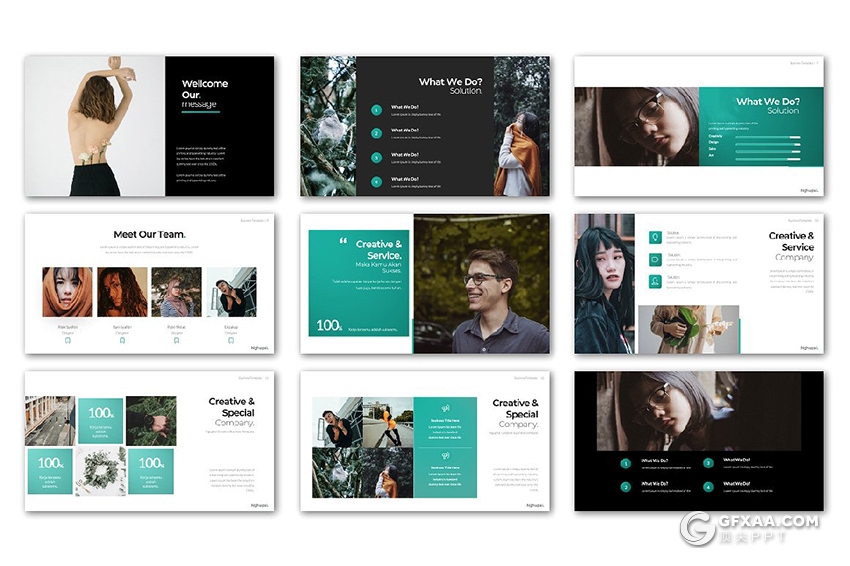Click the person icon beside the third Solution
The image size is (850, 566).
point(655,282)
